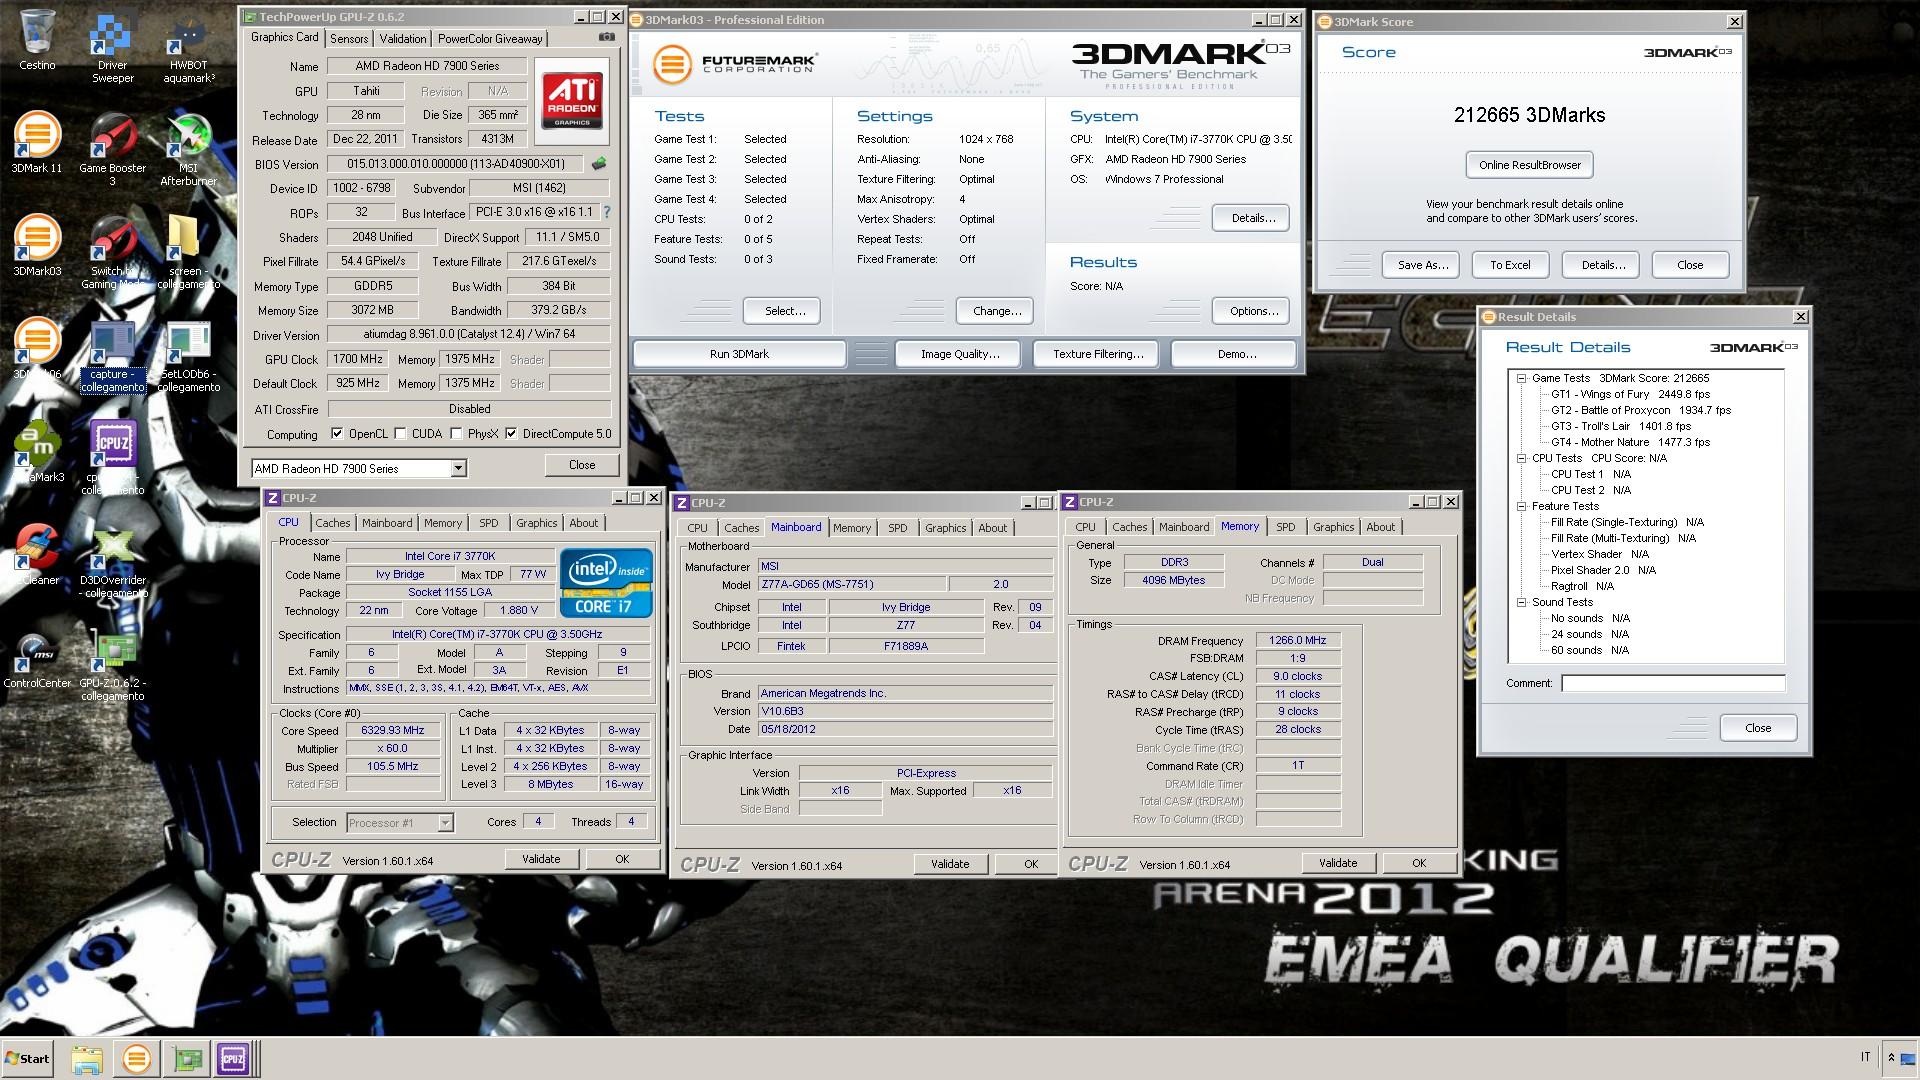Viewport: 1920px width, 1080px height.
Task: Open 3DMark03 desktop shortcut
Action: coord(37,245)
